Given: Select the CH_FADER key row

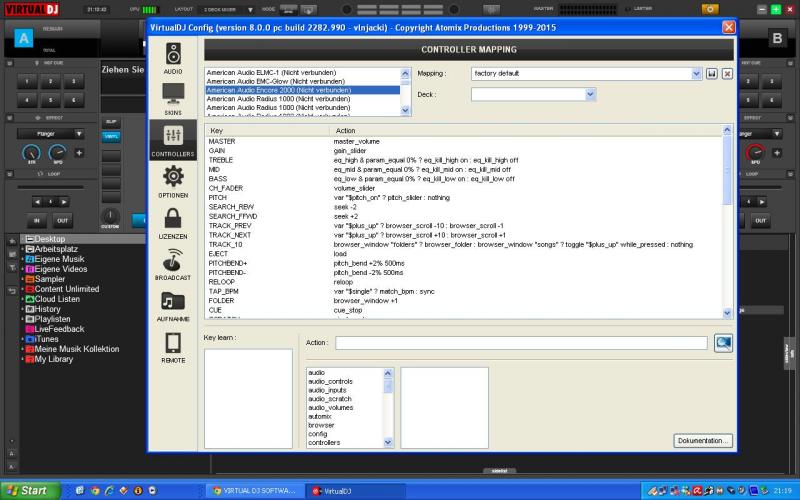Looking at the screenshot, I should (x=465, y=188).
